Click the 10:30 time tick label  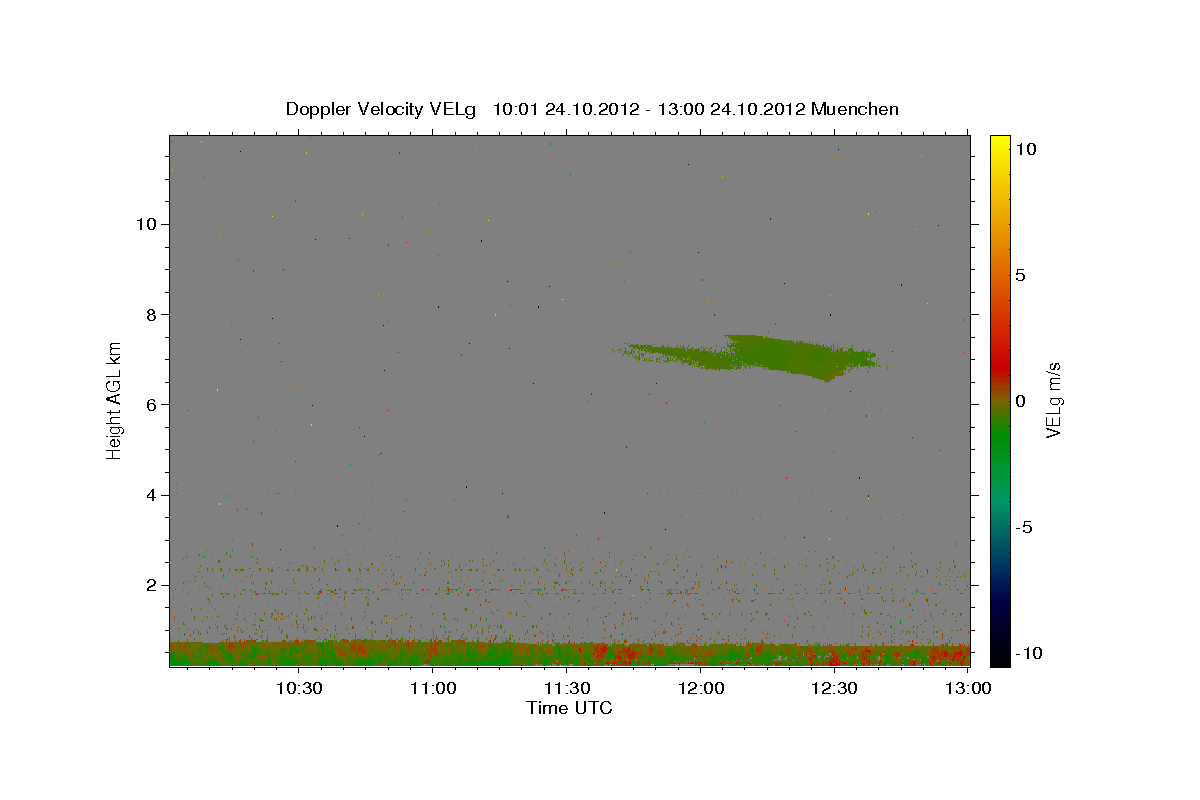point(299,688)
